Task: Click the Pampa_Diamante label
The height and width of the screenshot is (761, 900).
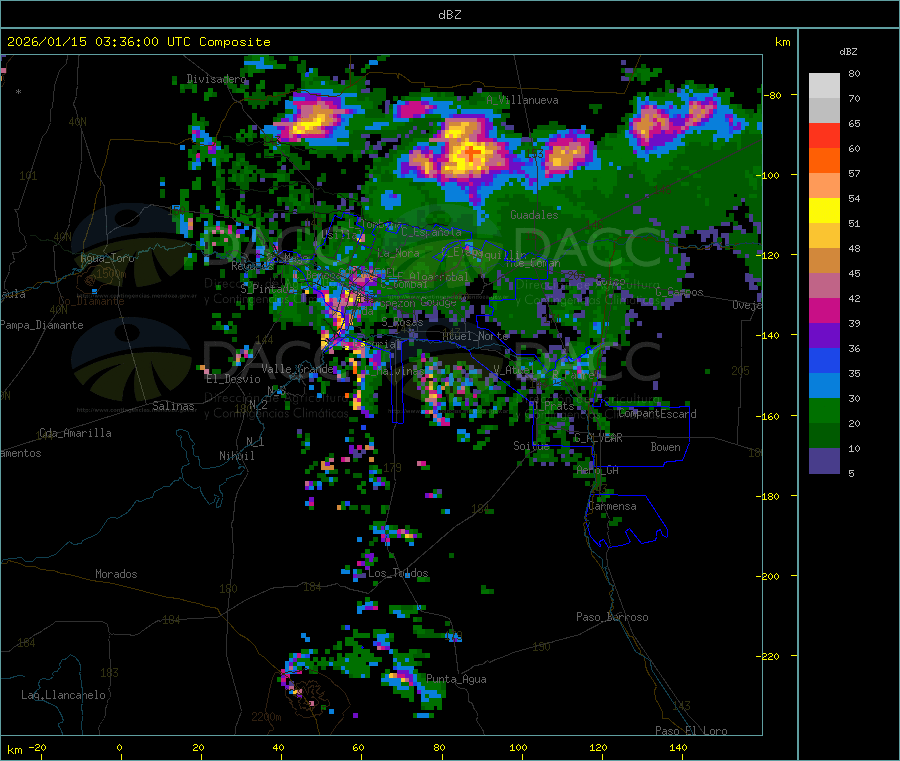Action: [42, 325]
